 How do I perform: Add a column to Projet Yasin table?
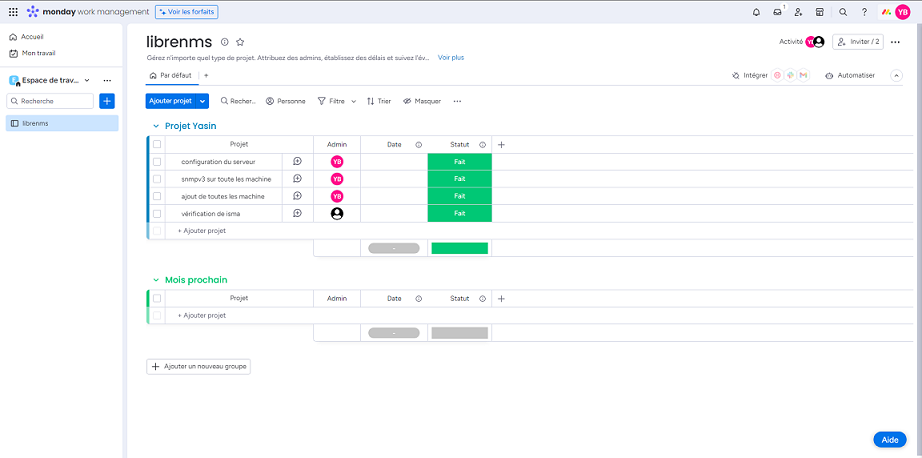[501, 144]
